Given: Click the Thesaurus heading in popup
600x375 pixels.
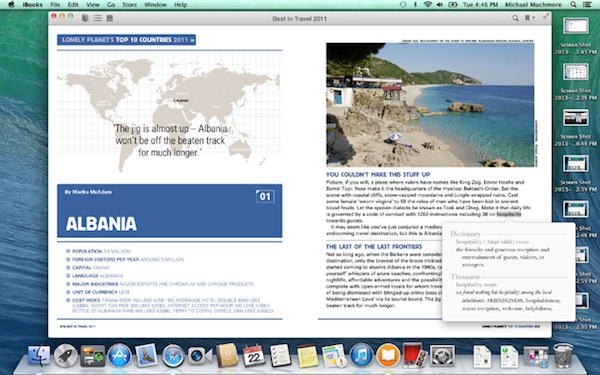Looking at the screenshot, I should click(465, 277).
